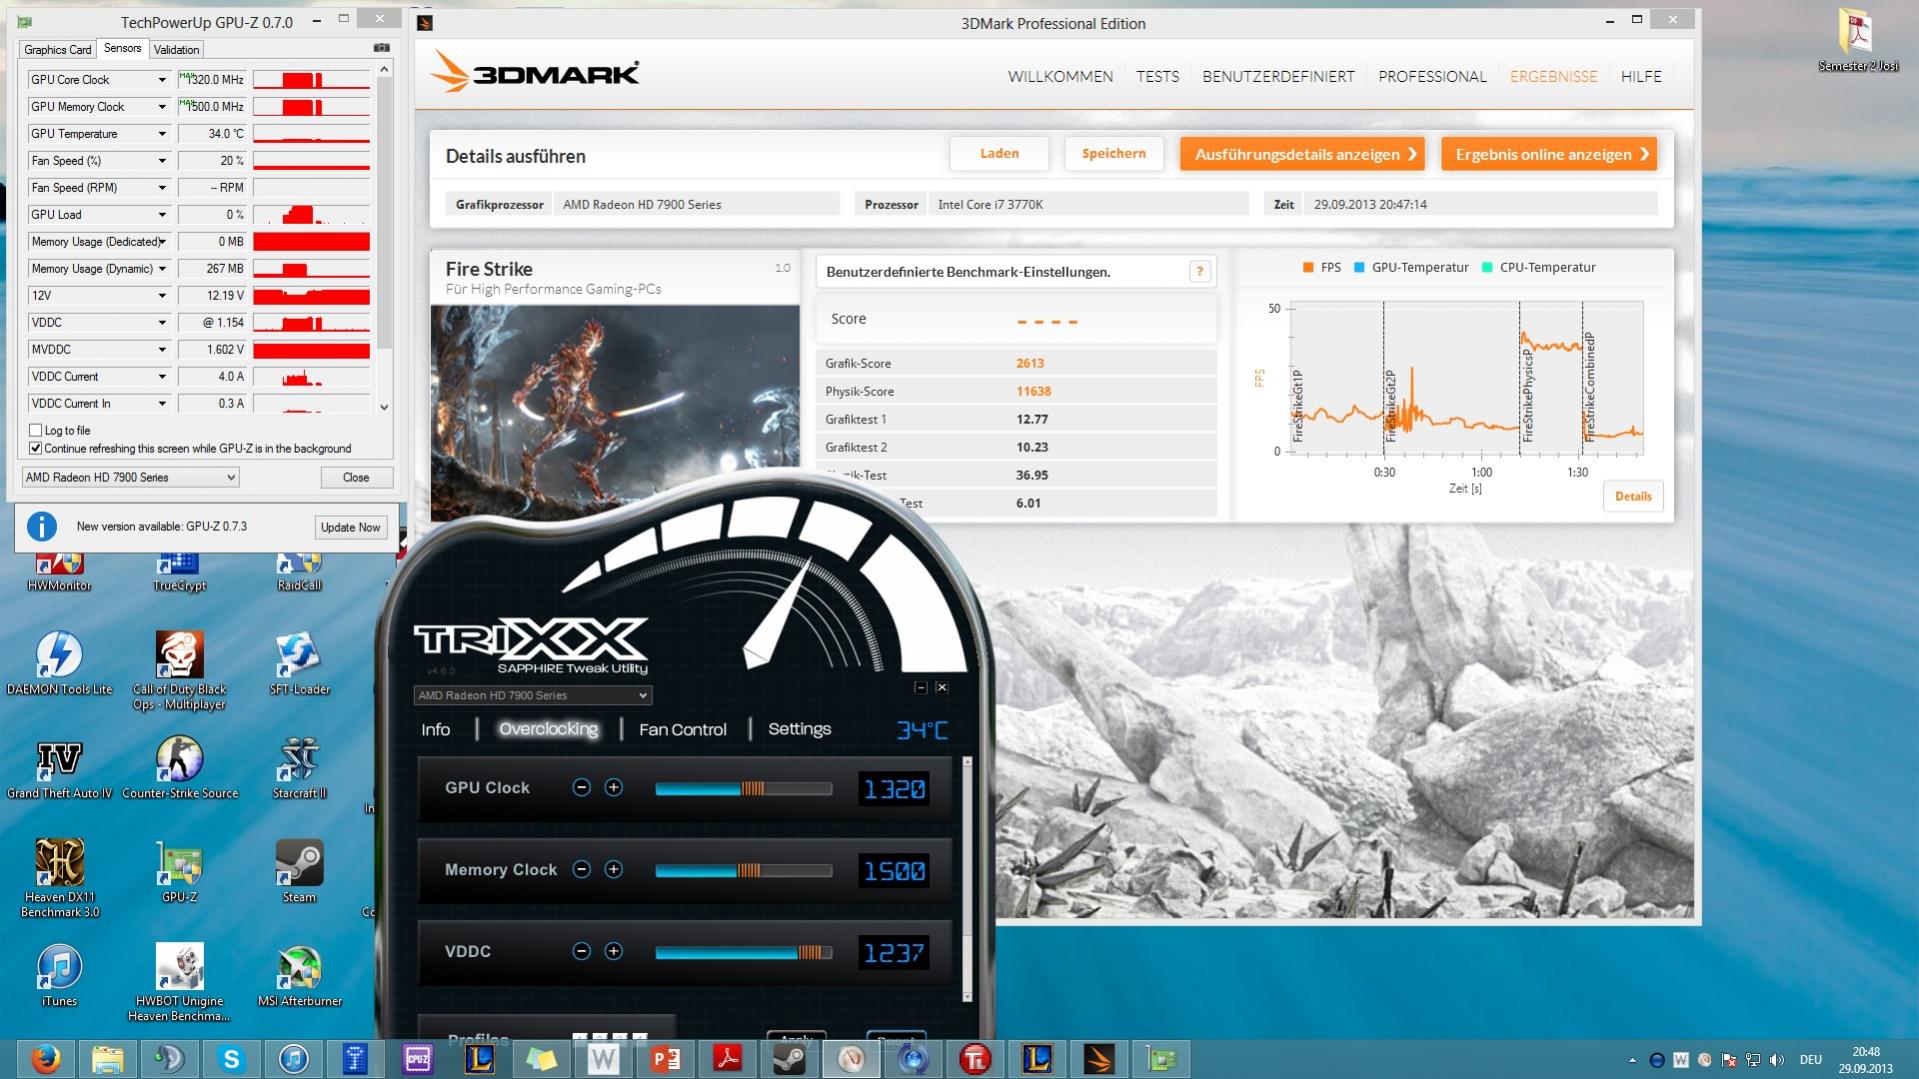1919x1079 pixels.
Task: Expand the GPU Temperature sensor dropdown
Action: pos(162,134)
